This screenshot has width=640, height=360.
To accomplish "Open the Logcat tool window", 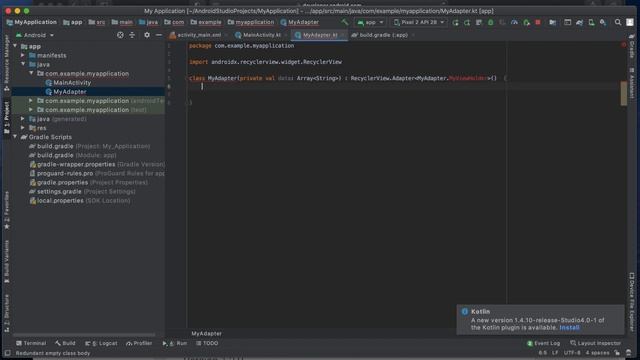I will (x=101, y=343).
